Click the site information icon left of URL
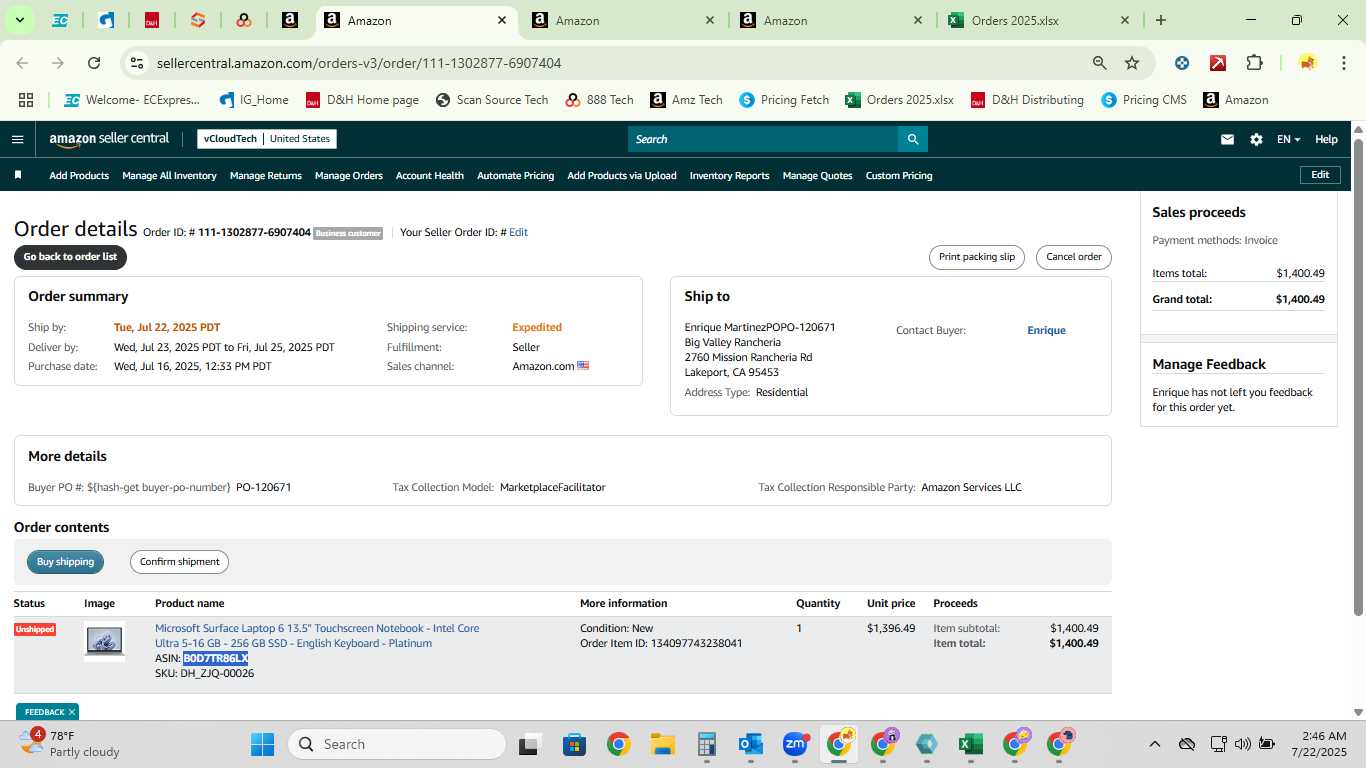 137,63
